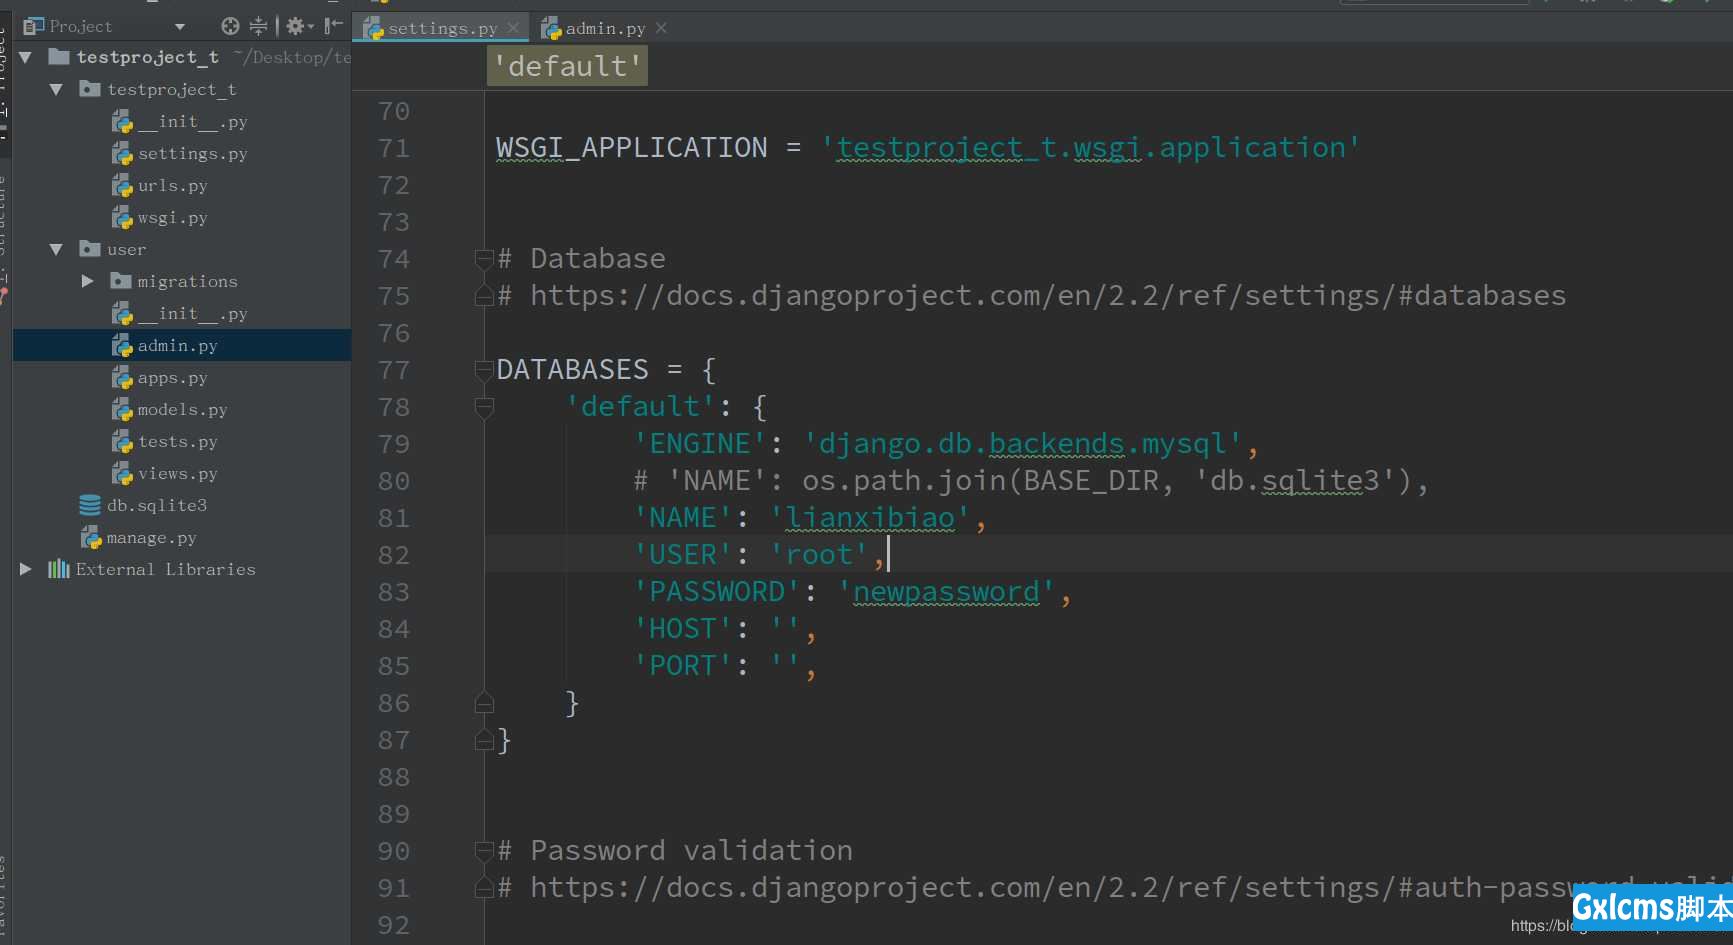Open project panel gear settings
The image size is (1733, 945).
point(299,26)
